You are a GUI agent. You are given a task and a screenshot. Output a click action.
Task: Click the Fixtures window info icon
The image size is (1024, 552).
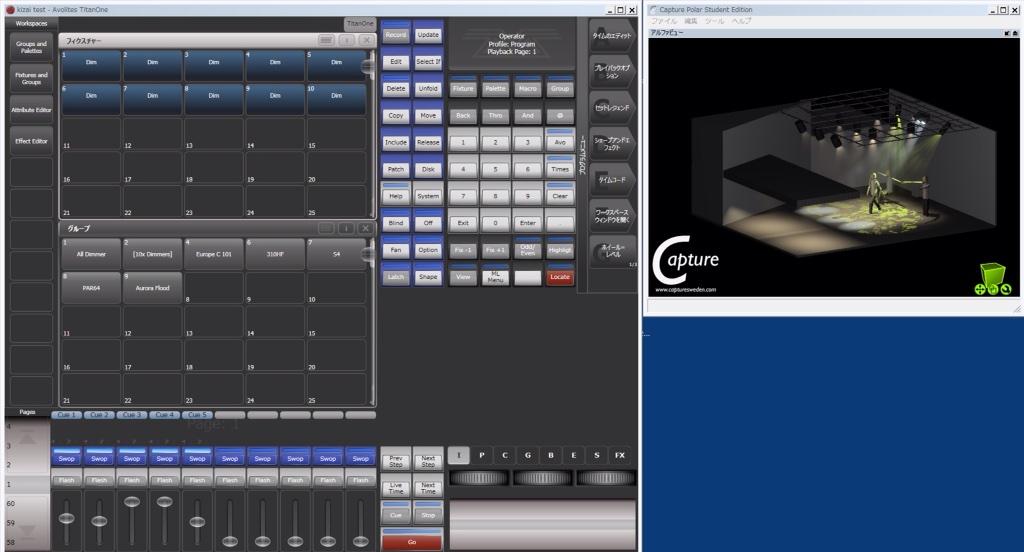coord(346,41)
